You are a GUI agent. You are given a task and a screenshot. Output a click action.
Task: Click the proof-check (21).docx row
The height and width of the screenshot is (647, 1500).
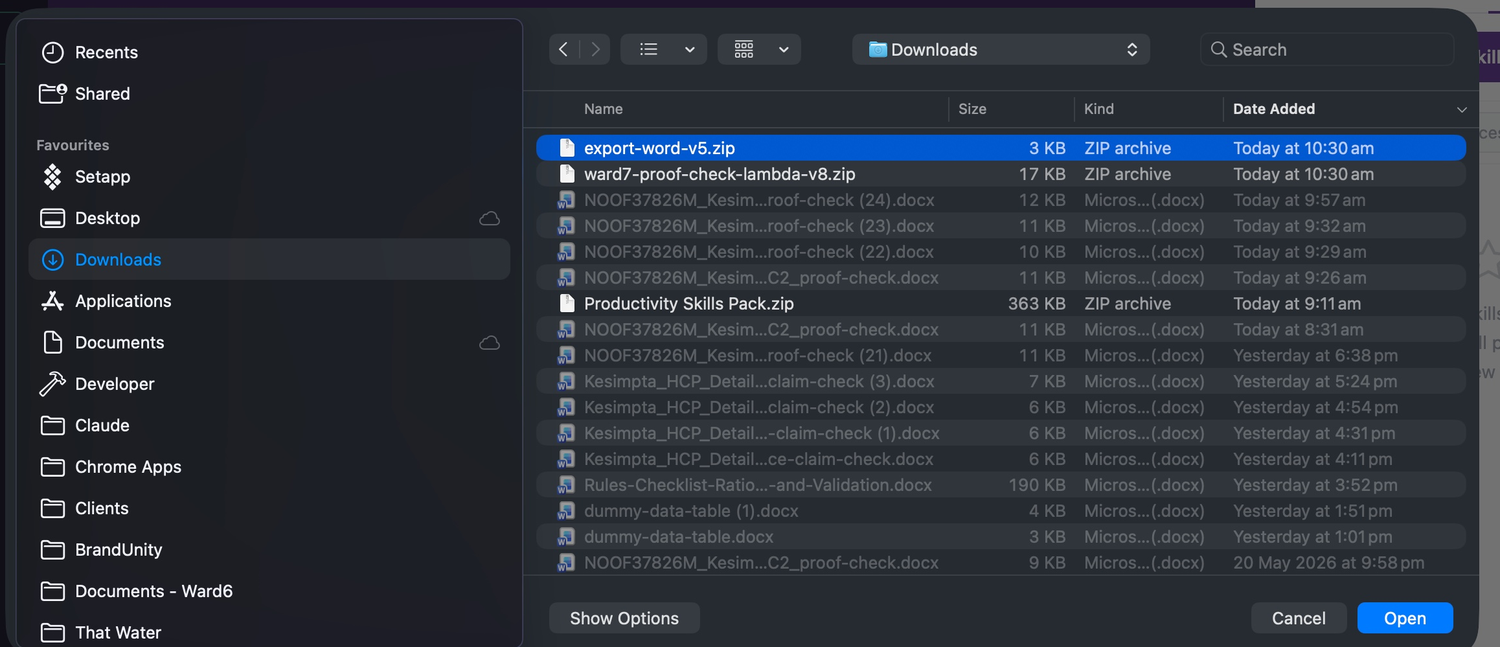click(1001, 355)
